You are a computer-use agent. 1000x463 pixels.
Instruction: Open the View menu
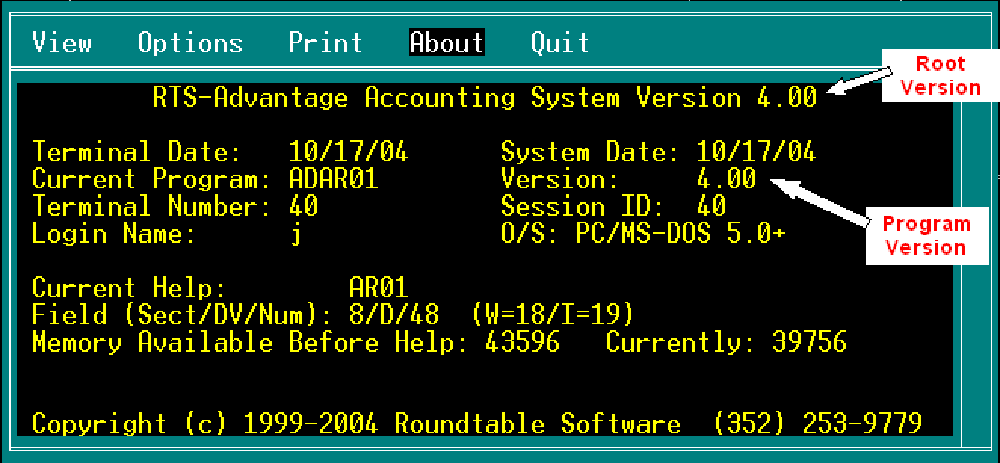coord(62,43)
